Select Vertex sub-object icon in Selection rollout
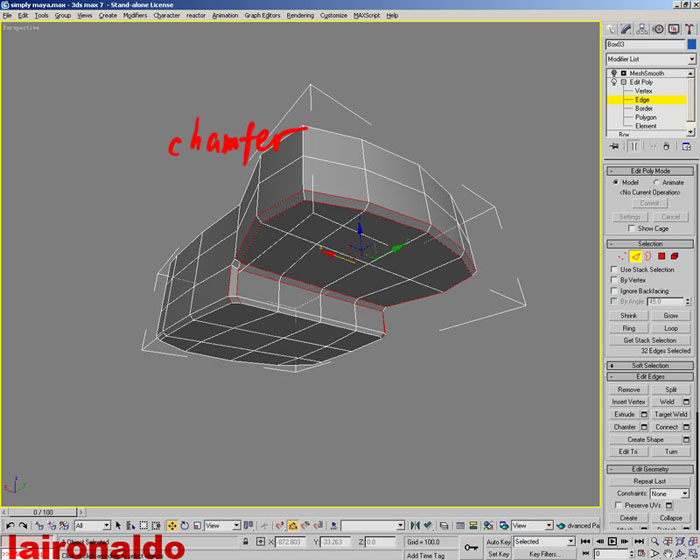700x560 pixels. point(621,257)
